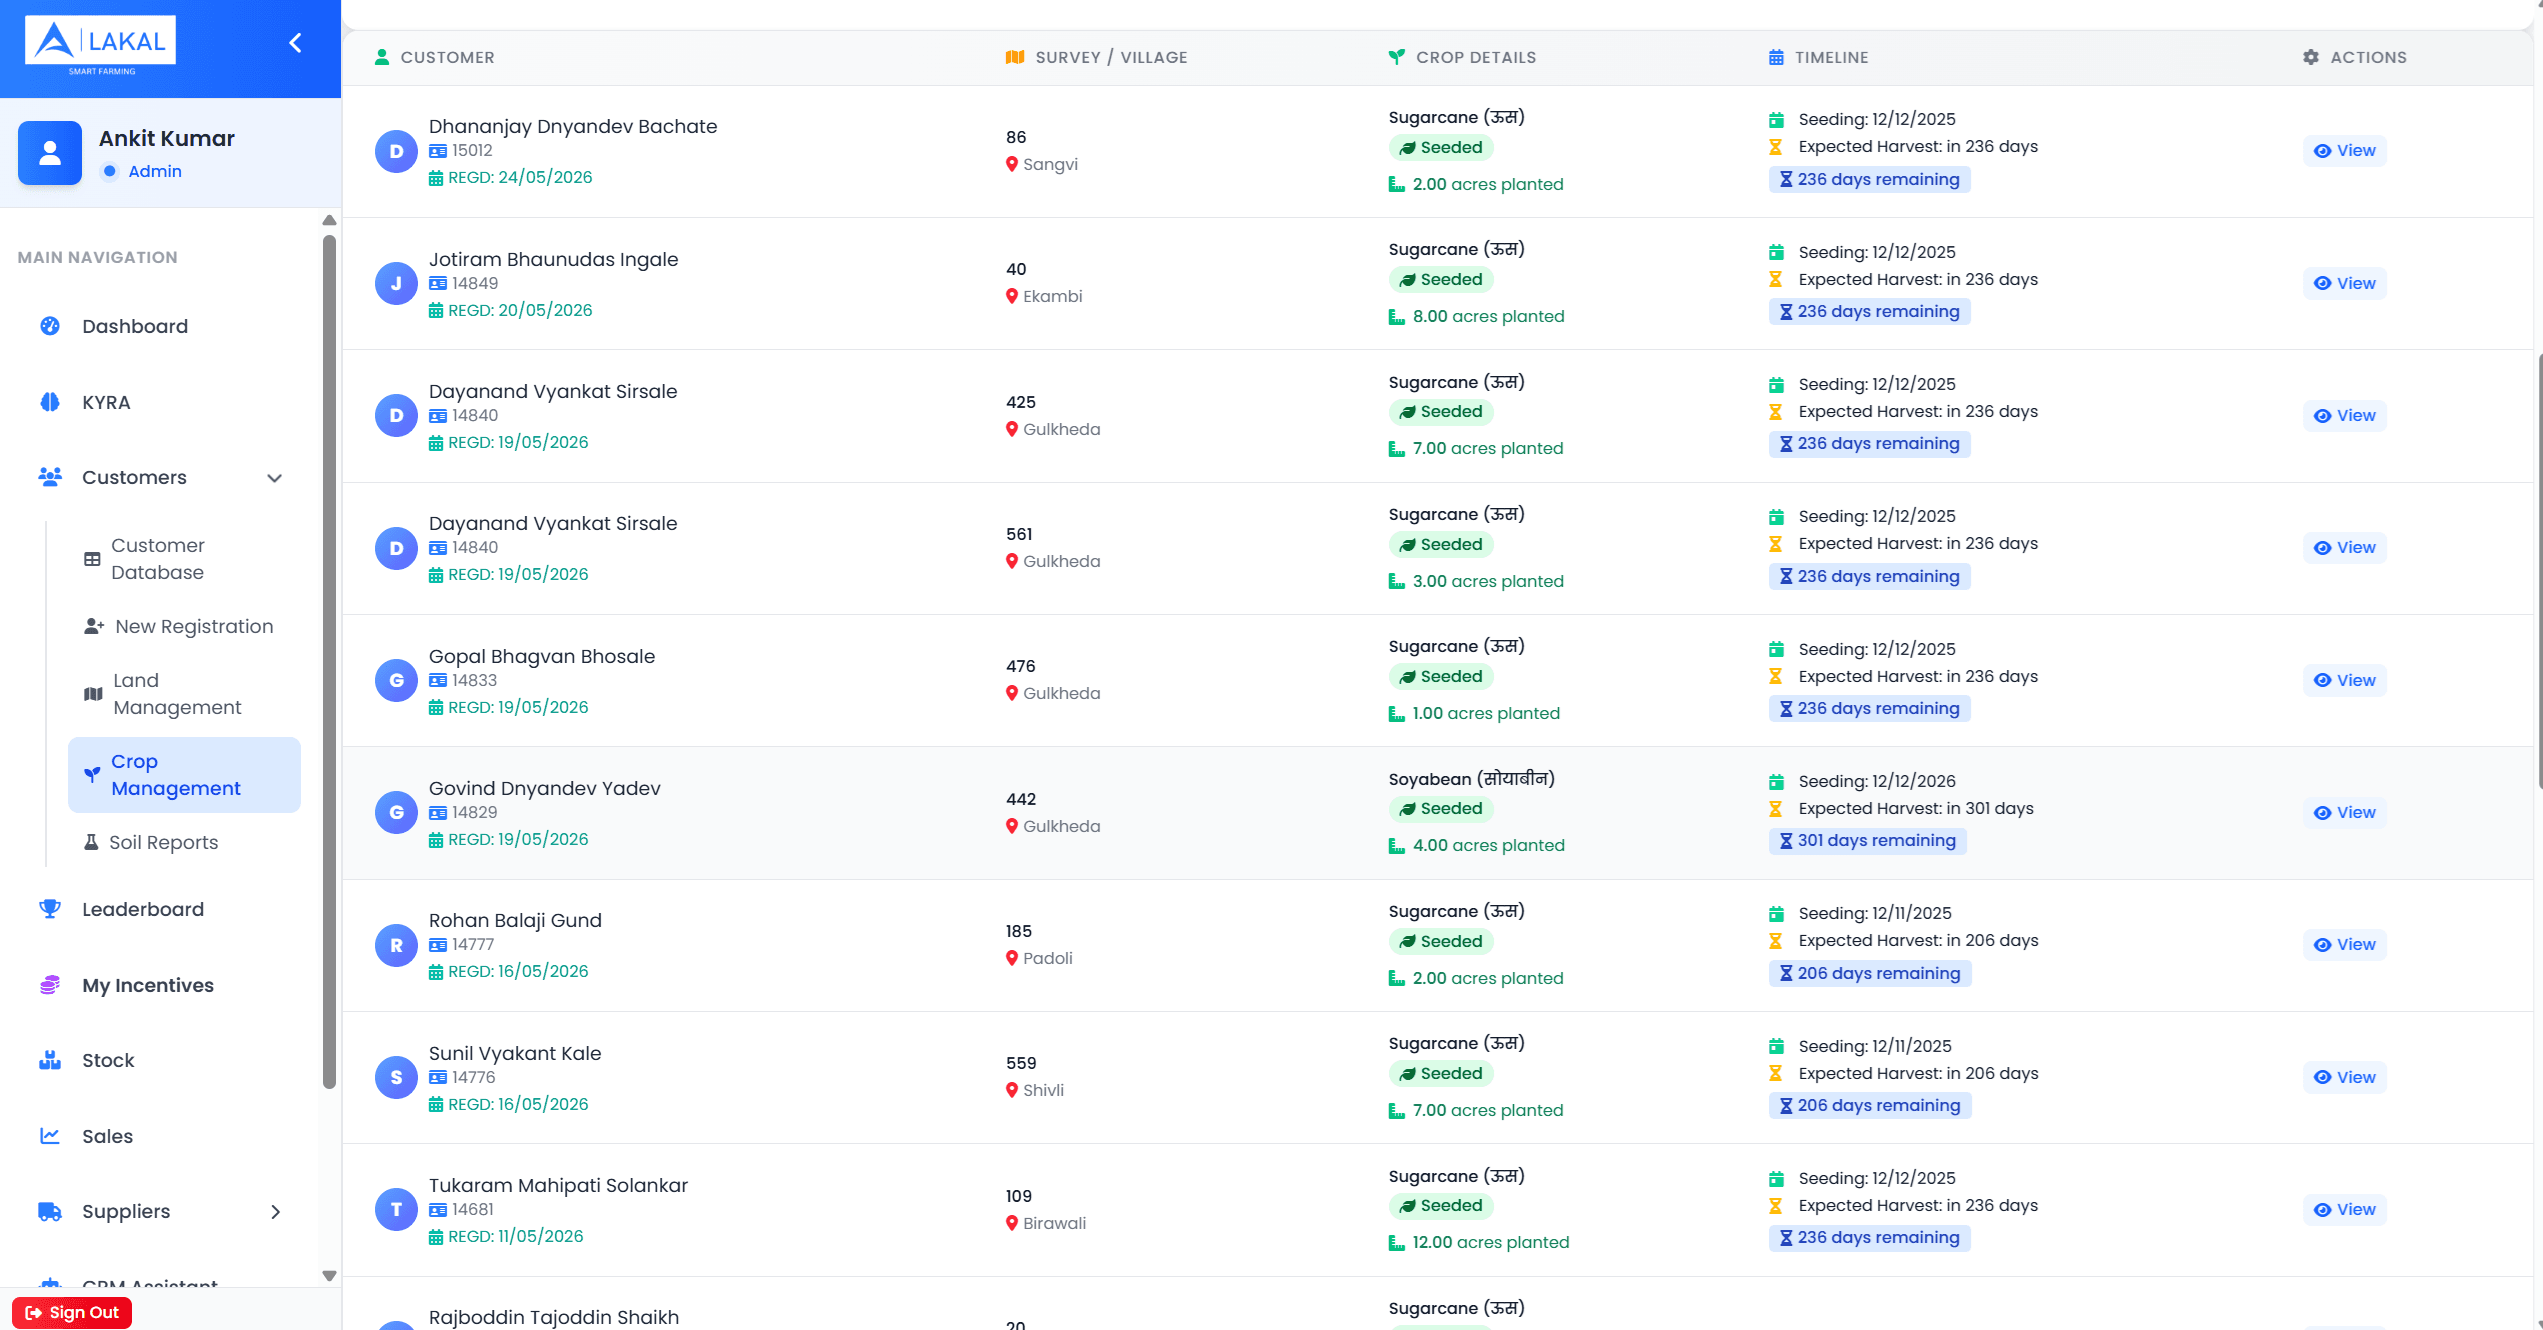Click the New Registration user-plus icon

click(94, 626)
